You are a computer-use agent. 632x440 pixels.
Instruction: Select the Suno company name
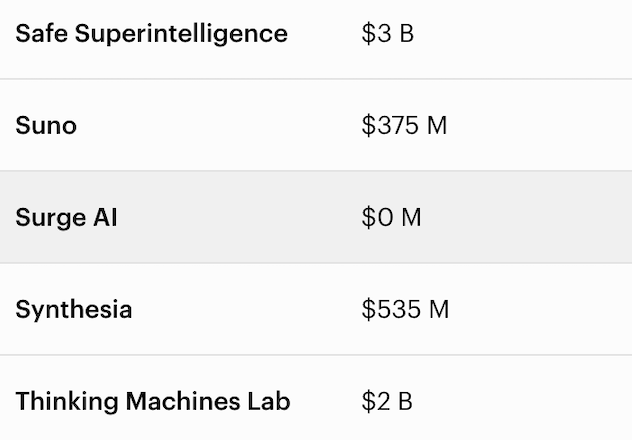(x=46, y=126)
